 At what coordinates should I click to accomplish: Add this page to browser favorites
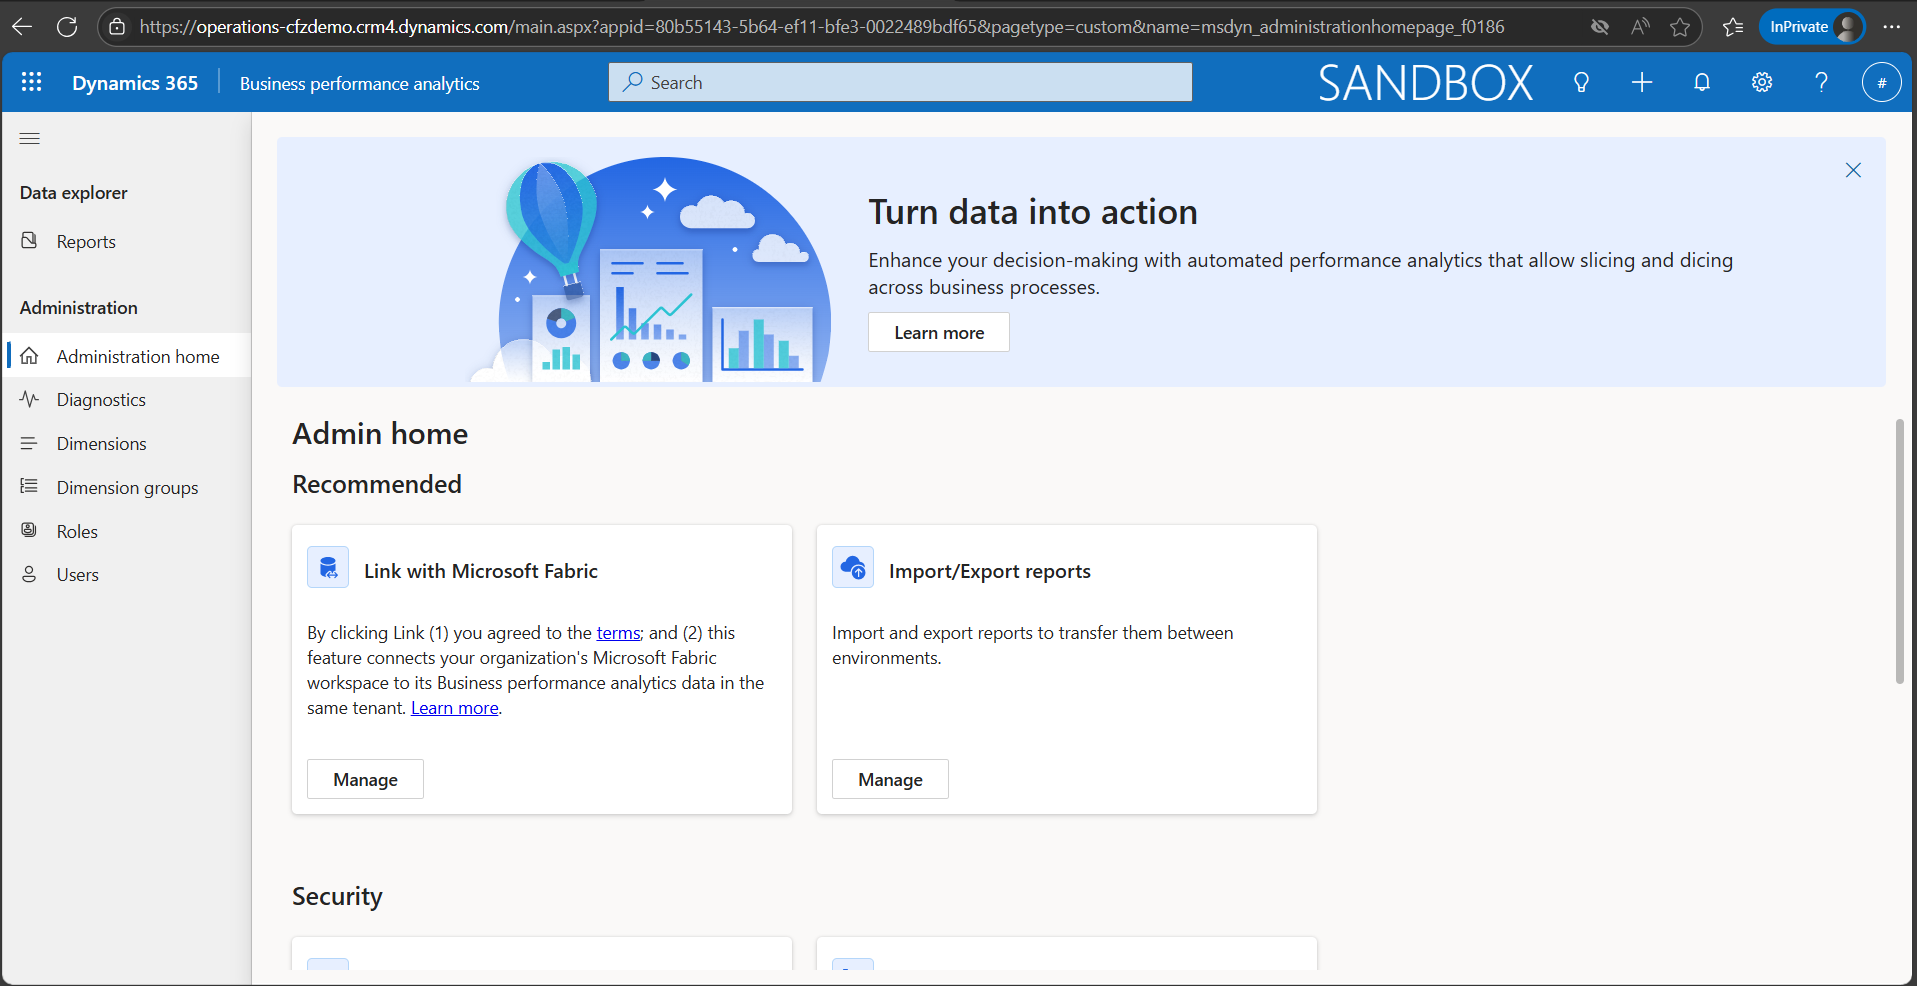1680,27
